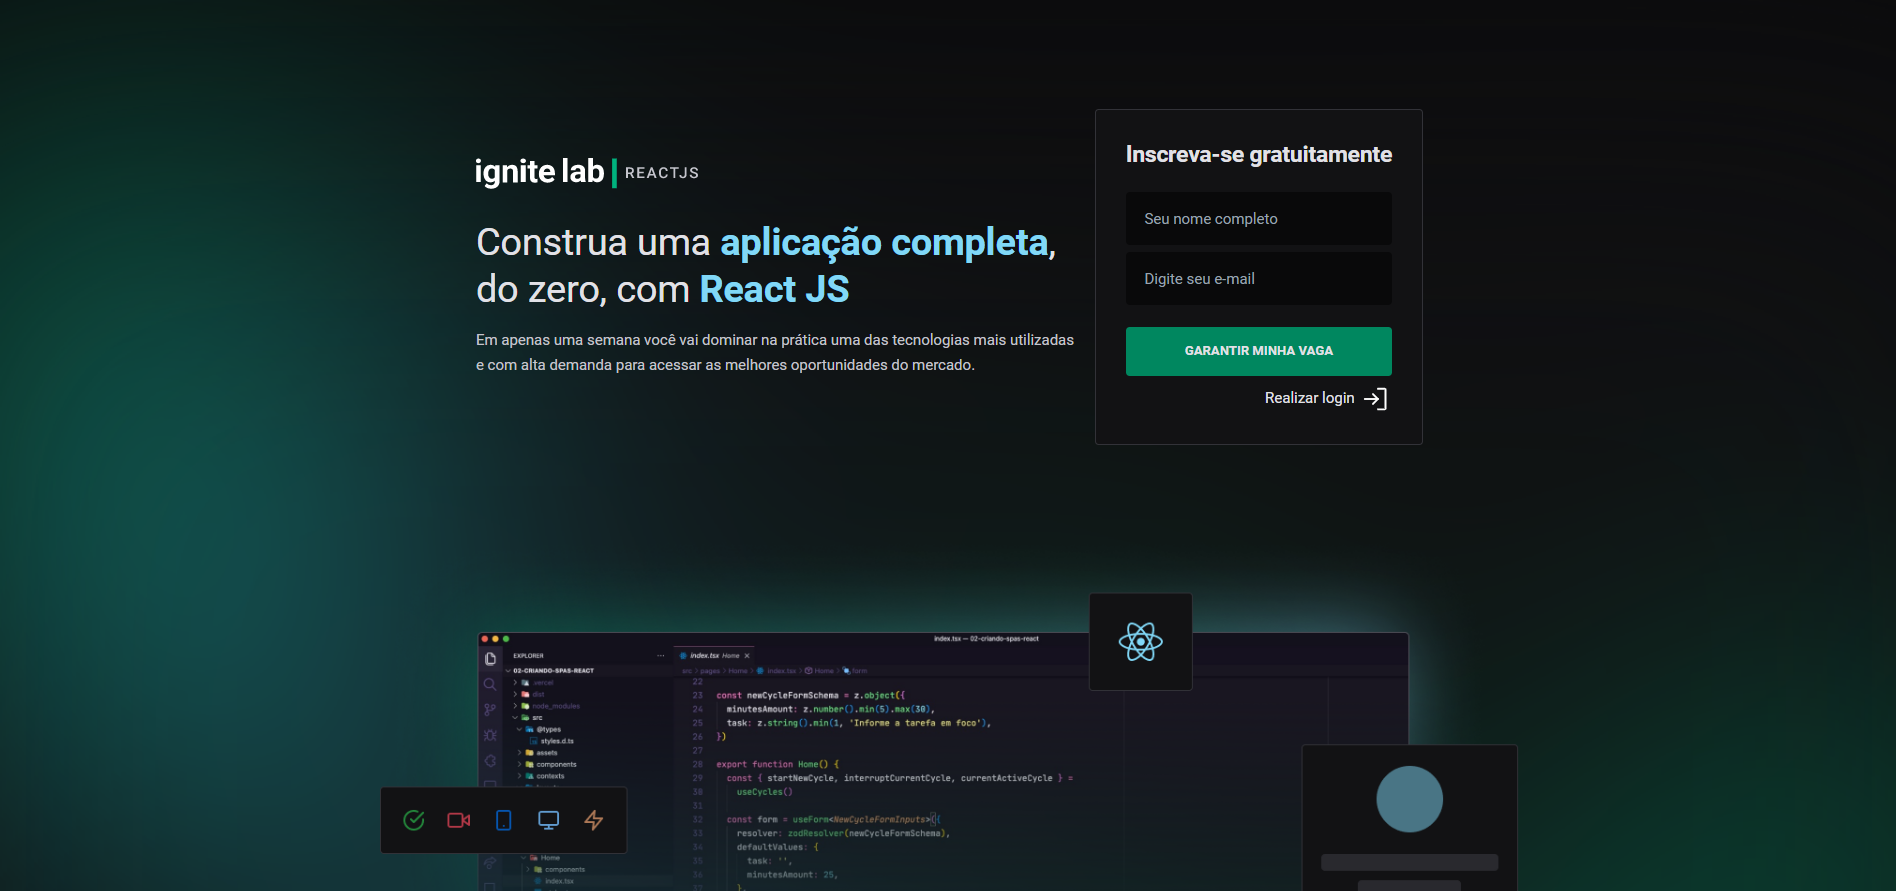Image resolution: width=1896 pixels, height=891 pixels.
Task: Click the "REACTJS" label beside logo
Action: tap(662, 173)
